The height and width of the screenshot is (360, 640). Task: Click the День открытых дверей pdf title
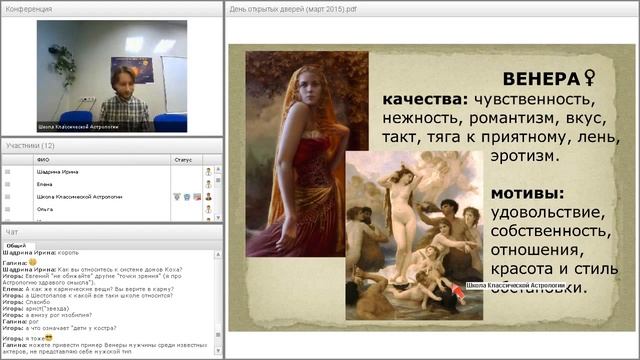(x=293, y=9)
